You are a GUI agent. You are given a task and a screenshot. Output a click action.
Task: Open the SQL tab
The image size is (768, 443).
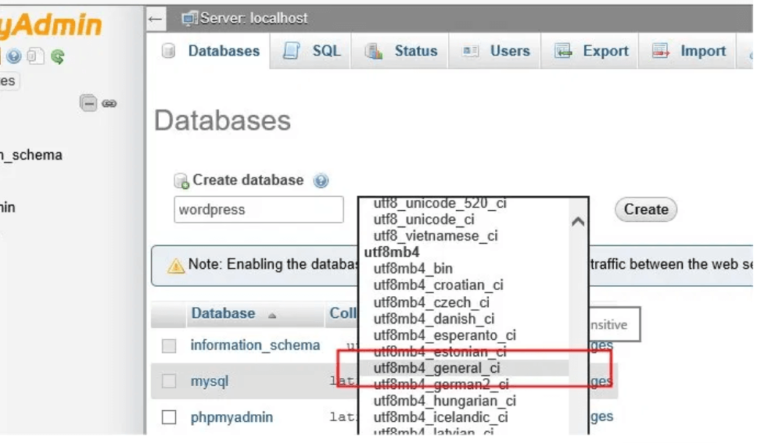pyautogui.click(x=312, y=51)
